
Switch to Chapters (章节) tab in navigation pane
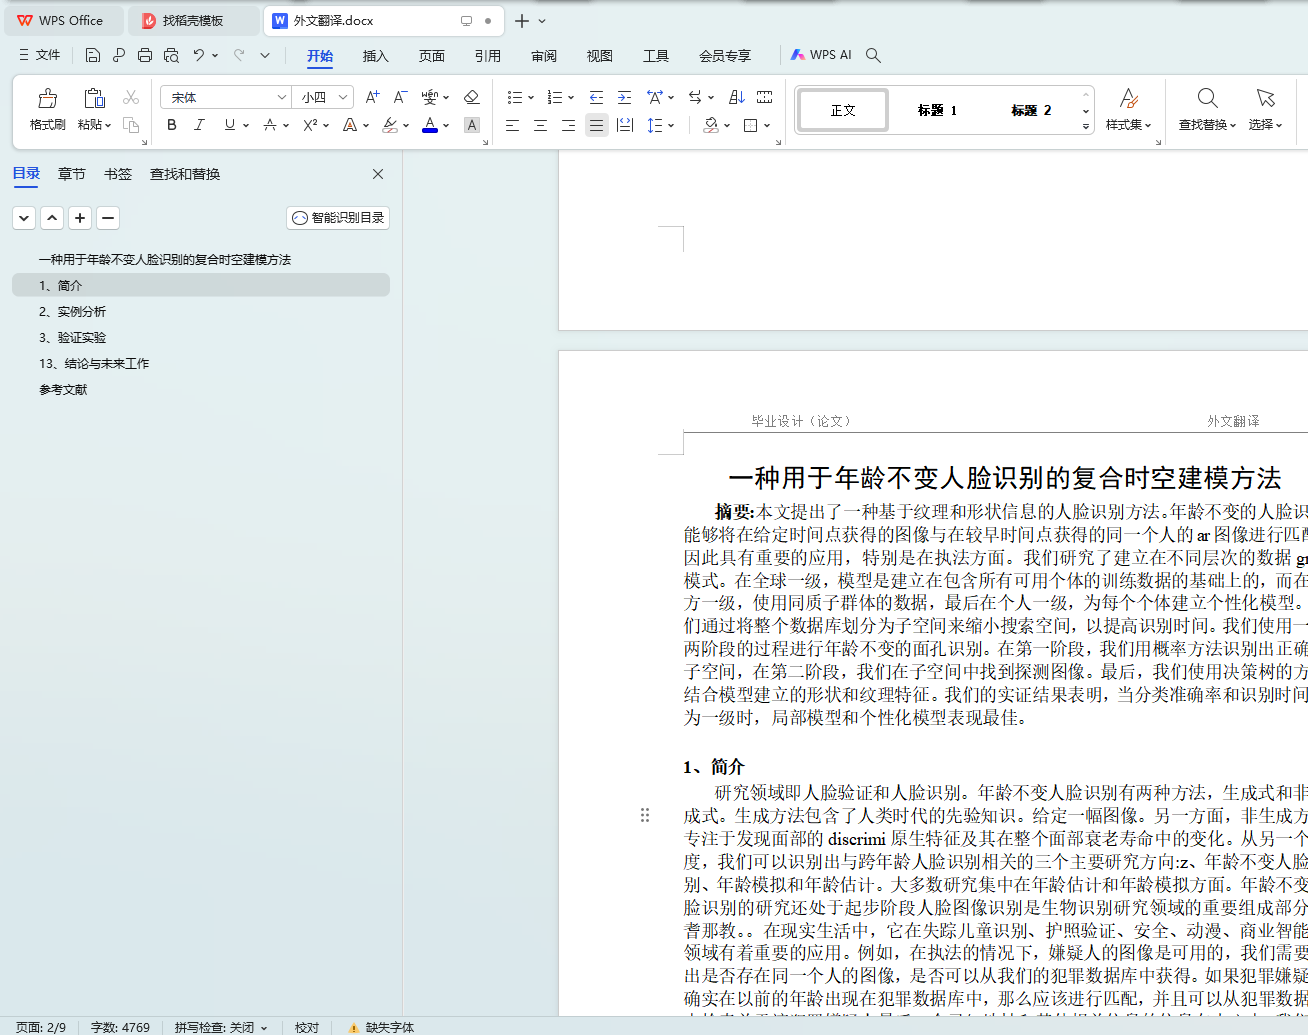click(72, 174)
